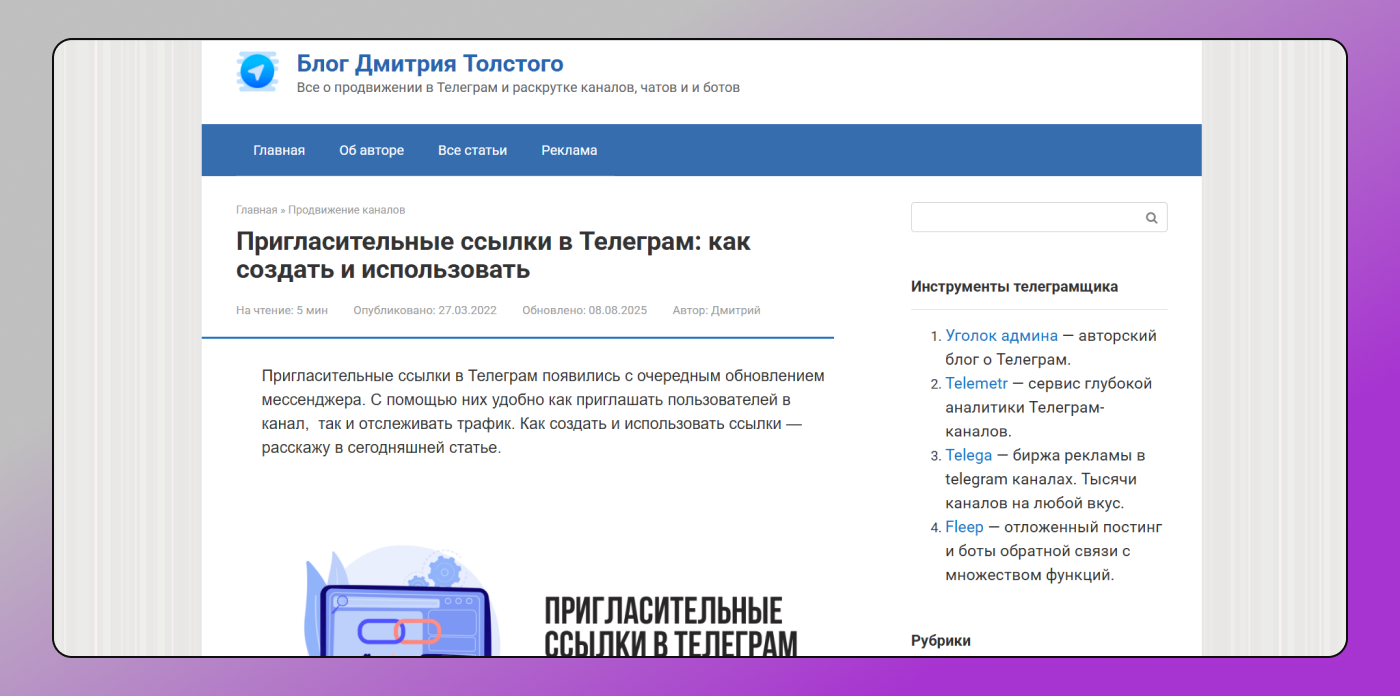Select 'Все статьи' in navigation bar
This screenshot has width=1400, height=696.
pos(472,151)
